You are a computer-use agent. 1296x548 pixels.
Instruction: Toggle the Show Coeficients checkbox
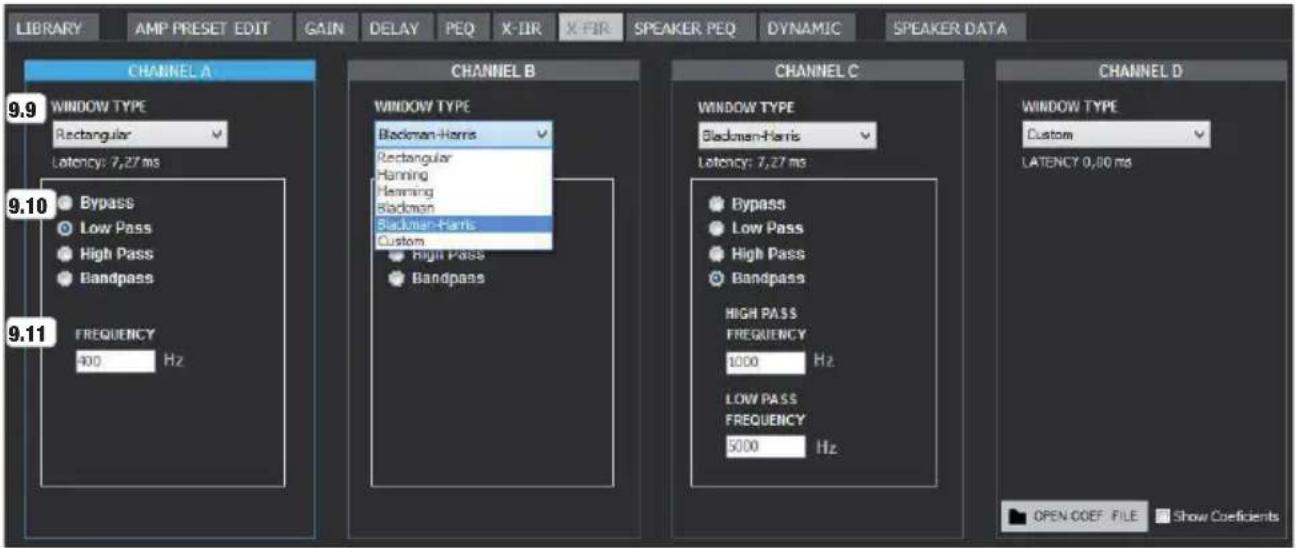tap(1164, 517)
